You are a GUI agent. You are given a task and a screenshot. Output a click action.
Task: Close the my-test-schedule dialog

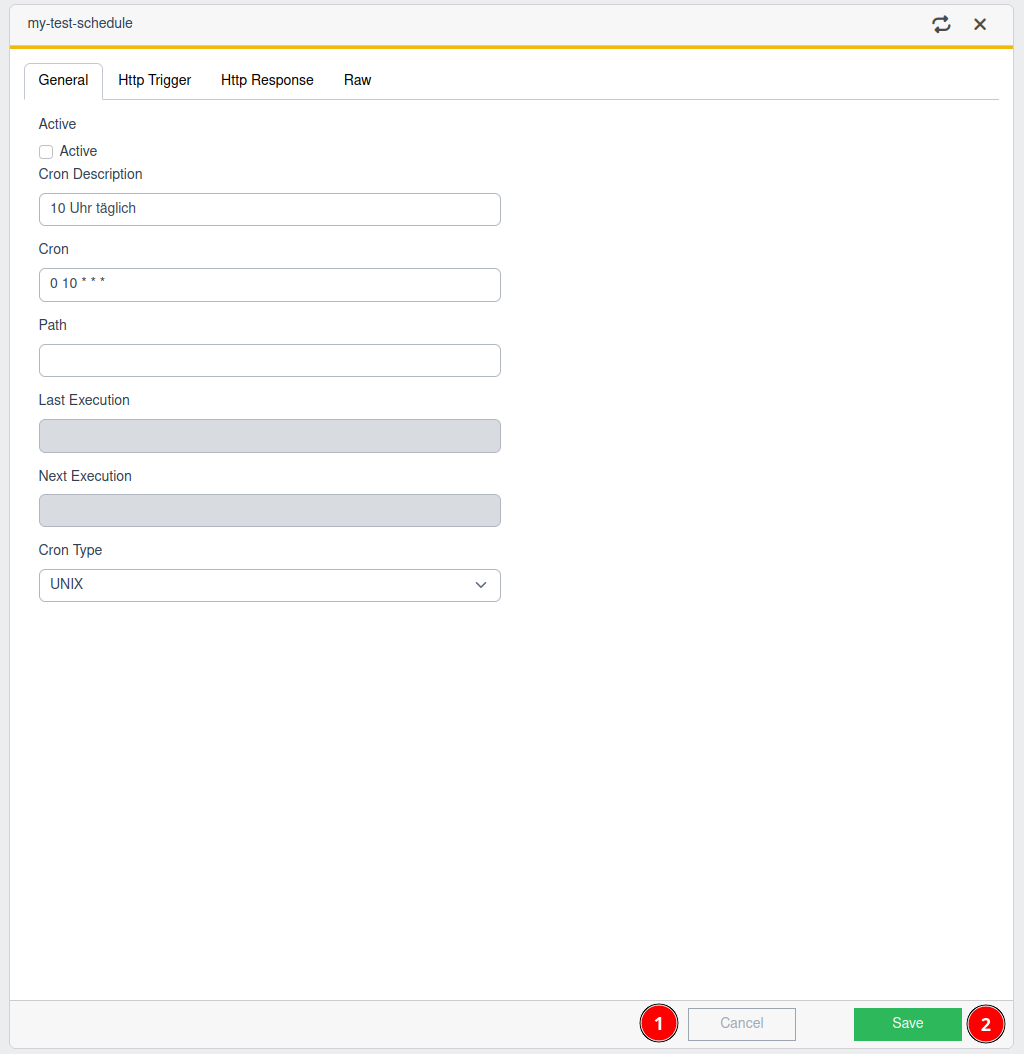(980, 24)
